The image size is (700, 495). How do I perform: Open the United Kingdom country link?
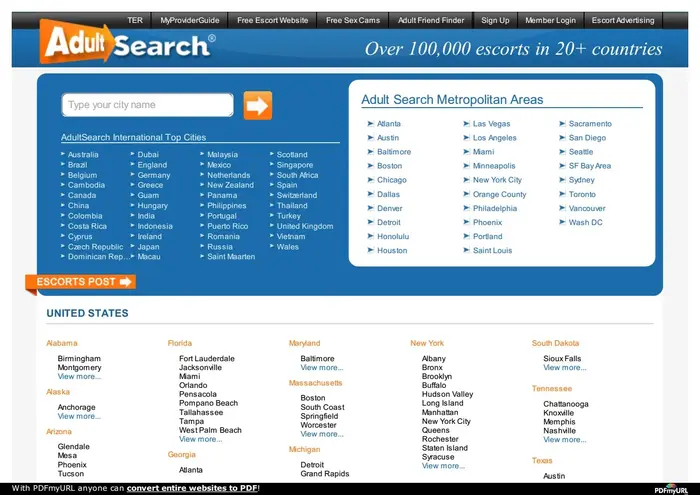click(x=305, y=226)
